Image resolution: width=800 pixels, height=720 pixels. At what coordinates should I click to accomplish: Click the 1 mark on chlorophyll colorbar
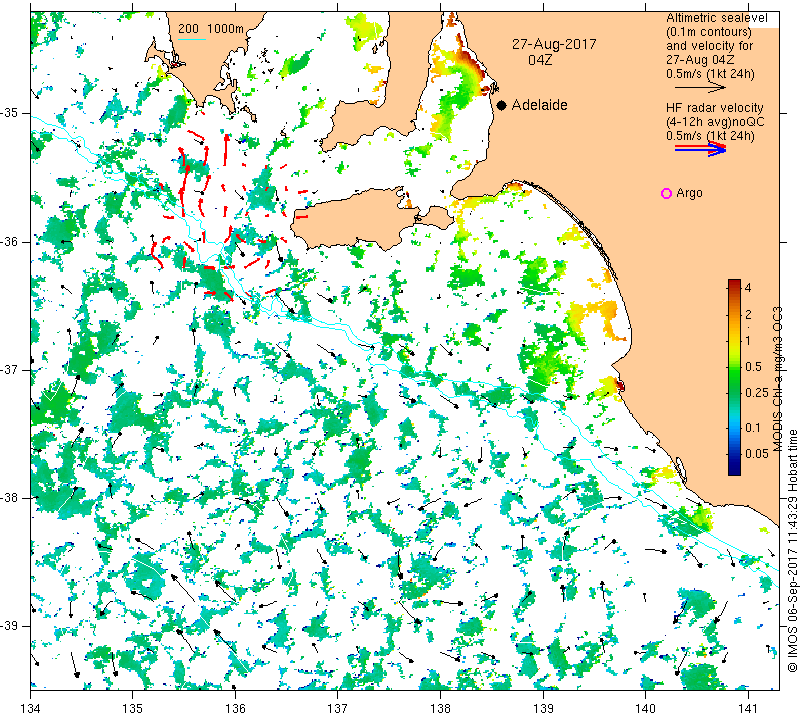[748, 340]
